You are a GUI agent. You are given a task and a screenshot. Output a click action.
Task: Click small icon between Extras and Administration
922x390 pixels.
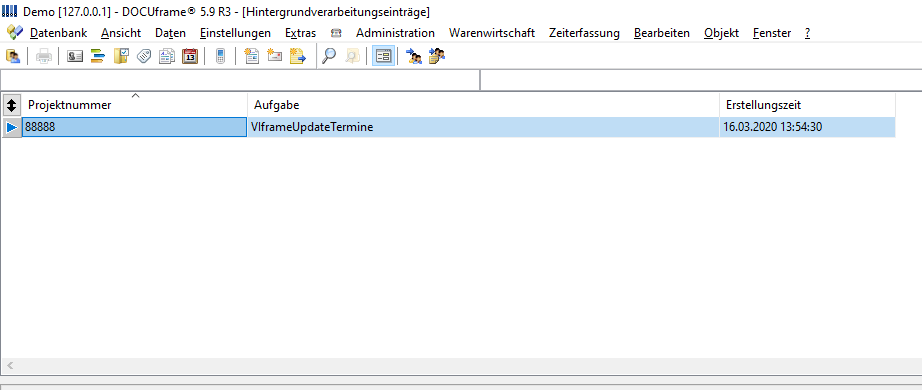[336, 34]
